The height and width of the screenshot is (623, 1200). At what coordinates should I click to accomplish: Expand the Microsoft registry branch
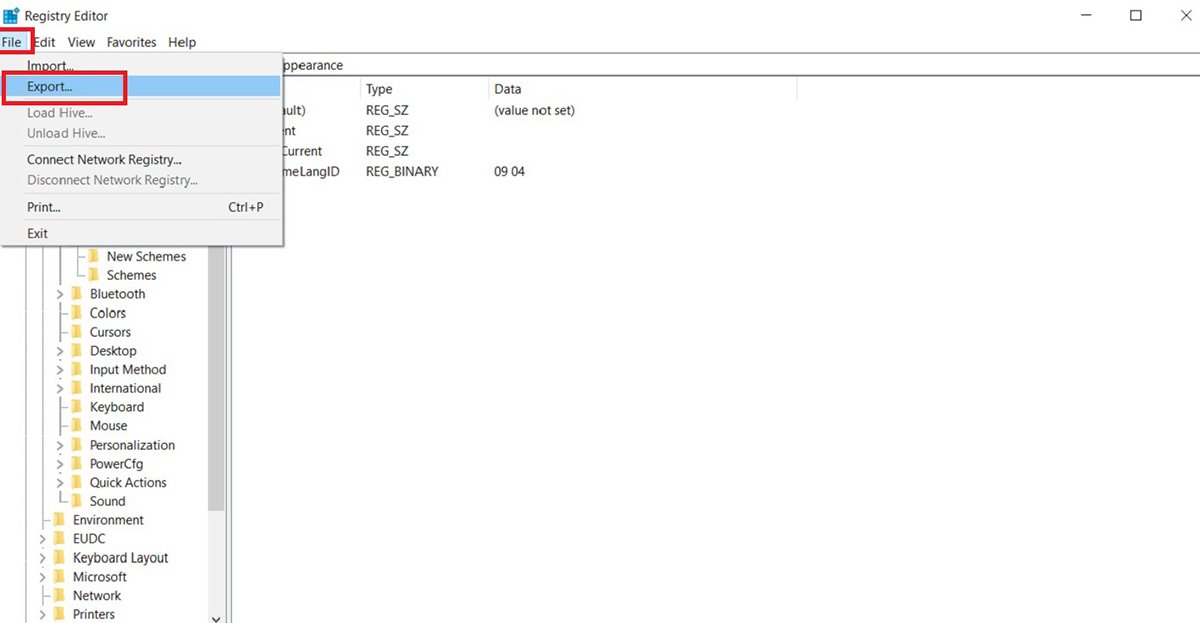click(x=42, y=576)
